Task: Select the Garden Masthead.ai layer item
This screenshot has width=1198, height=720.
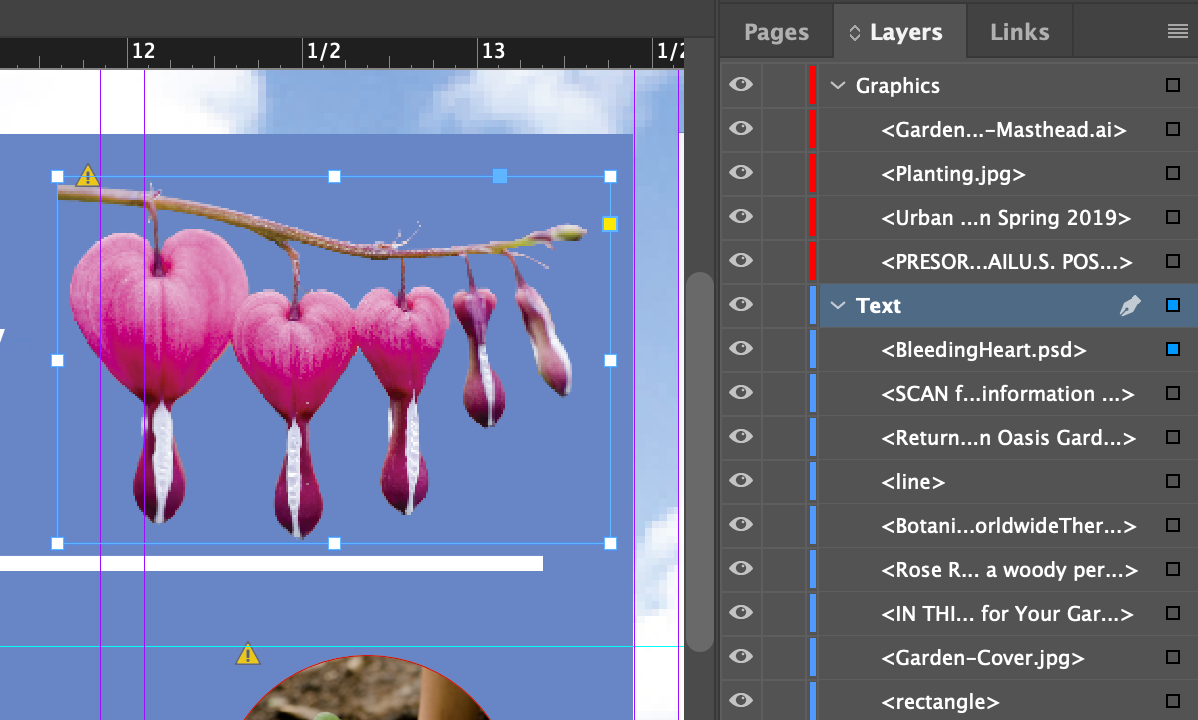Action: pyautogui.click(x=1003, y=130)
